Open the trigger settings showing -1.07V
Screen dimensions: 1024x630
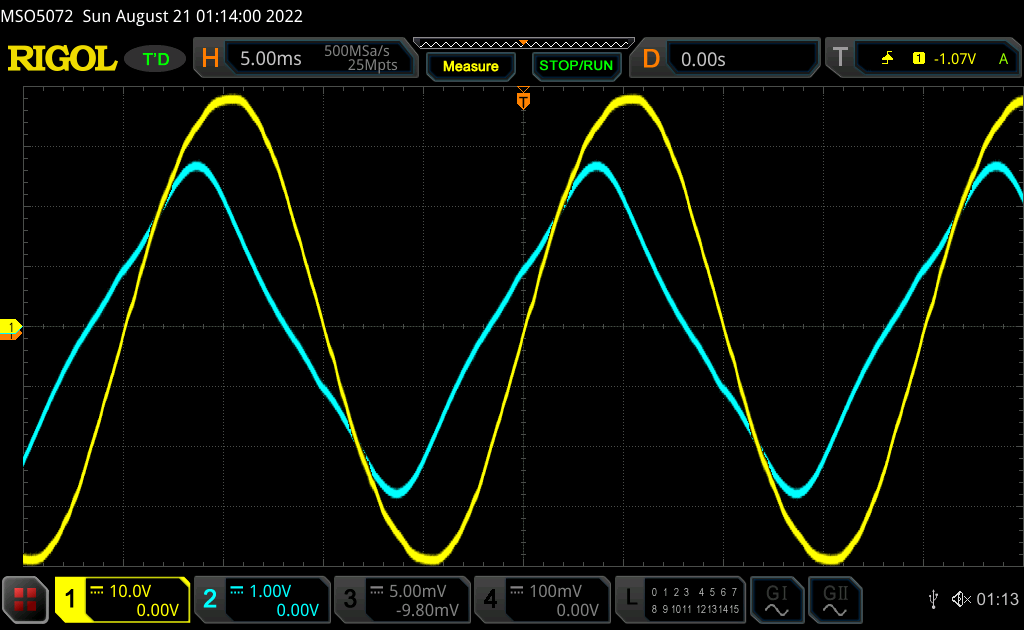922,59
